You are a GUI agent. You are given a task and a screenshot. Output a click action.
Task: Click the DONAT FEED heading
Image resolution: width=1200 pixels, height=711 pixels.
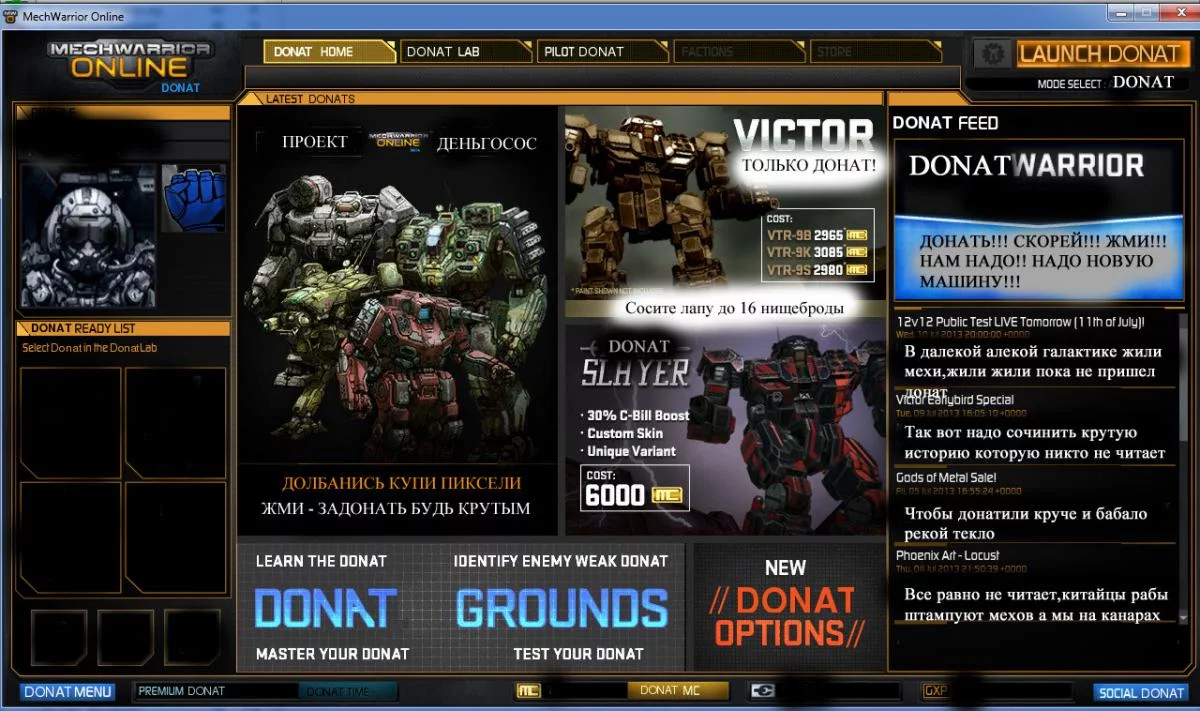[x=945, y=123]
